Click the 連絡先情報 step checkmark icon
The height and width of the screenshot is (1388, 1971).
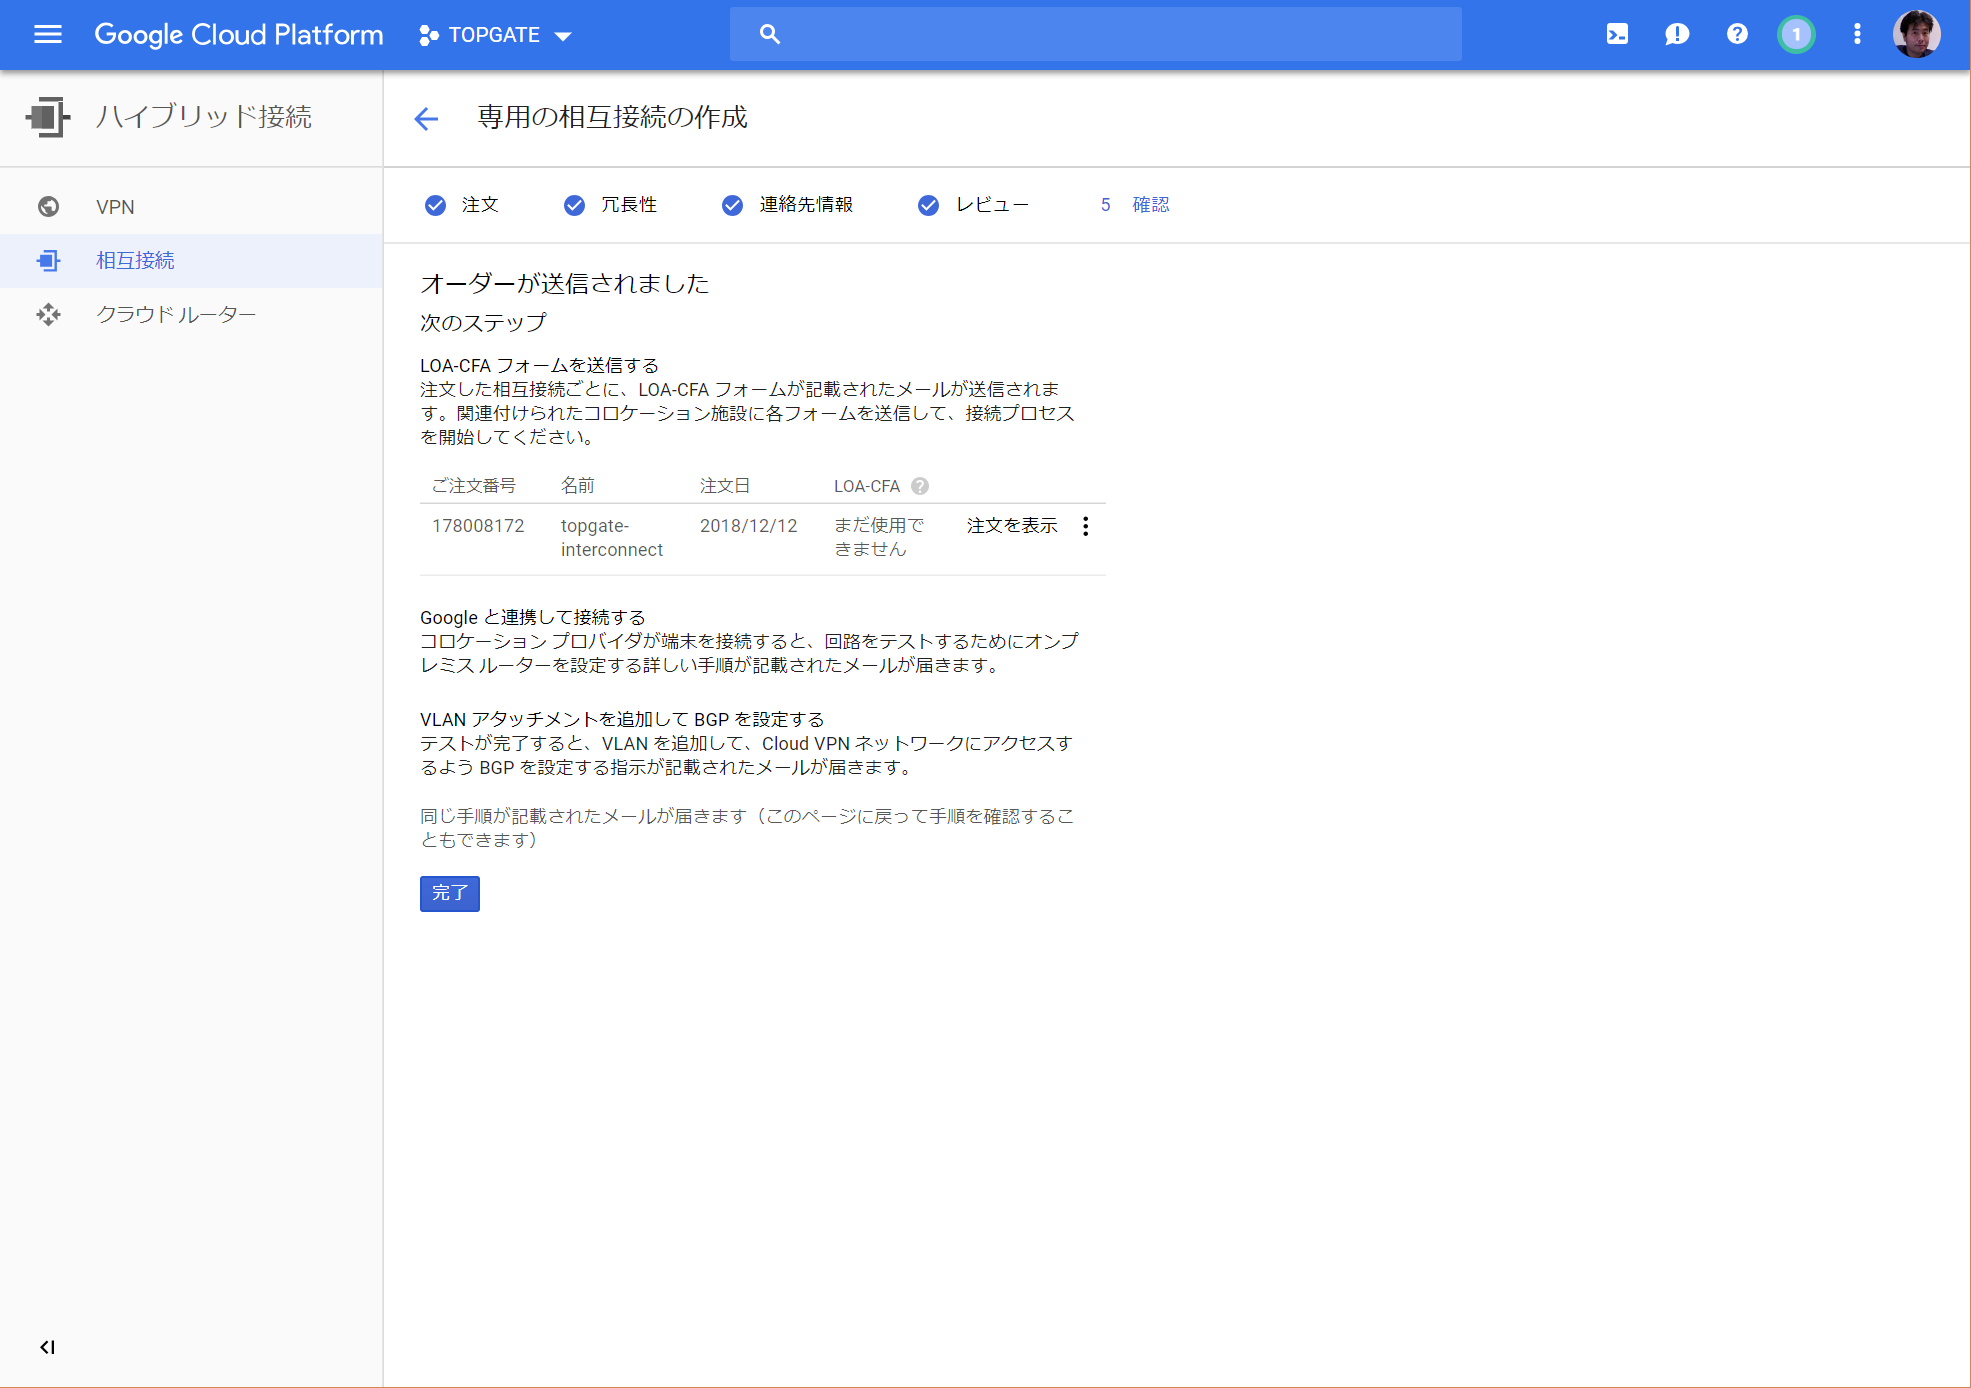click(x=733, y=205)
